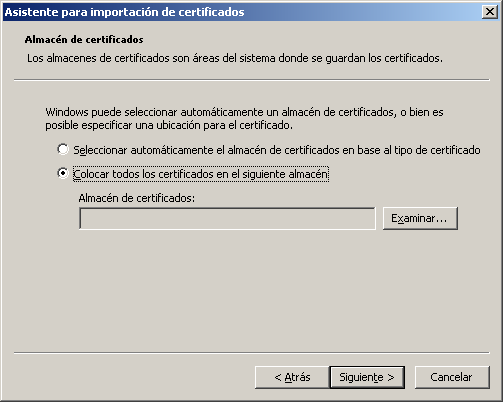Choose the 'Colocar todos los certificados' radio button

pos(63,173)
